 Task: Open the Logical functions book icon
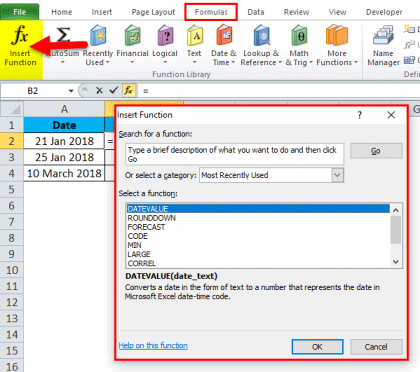tap(165, 35)
